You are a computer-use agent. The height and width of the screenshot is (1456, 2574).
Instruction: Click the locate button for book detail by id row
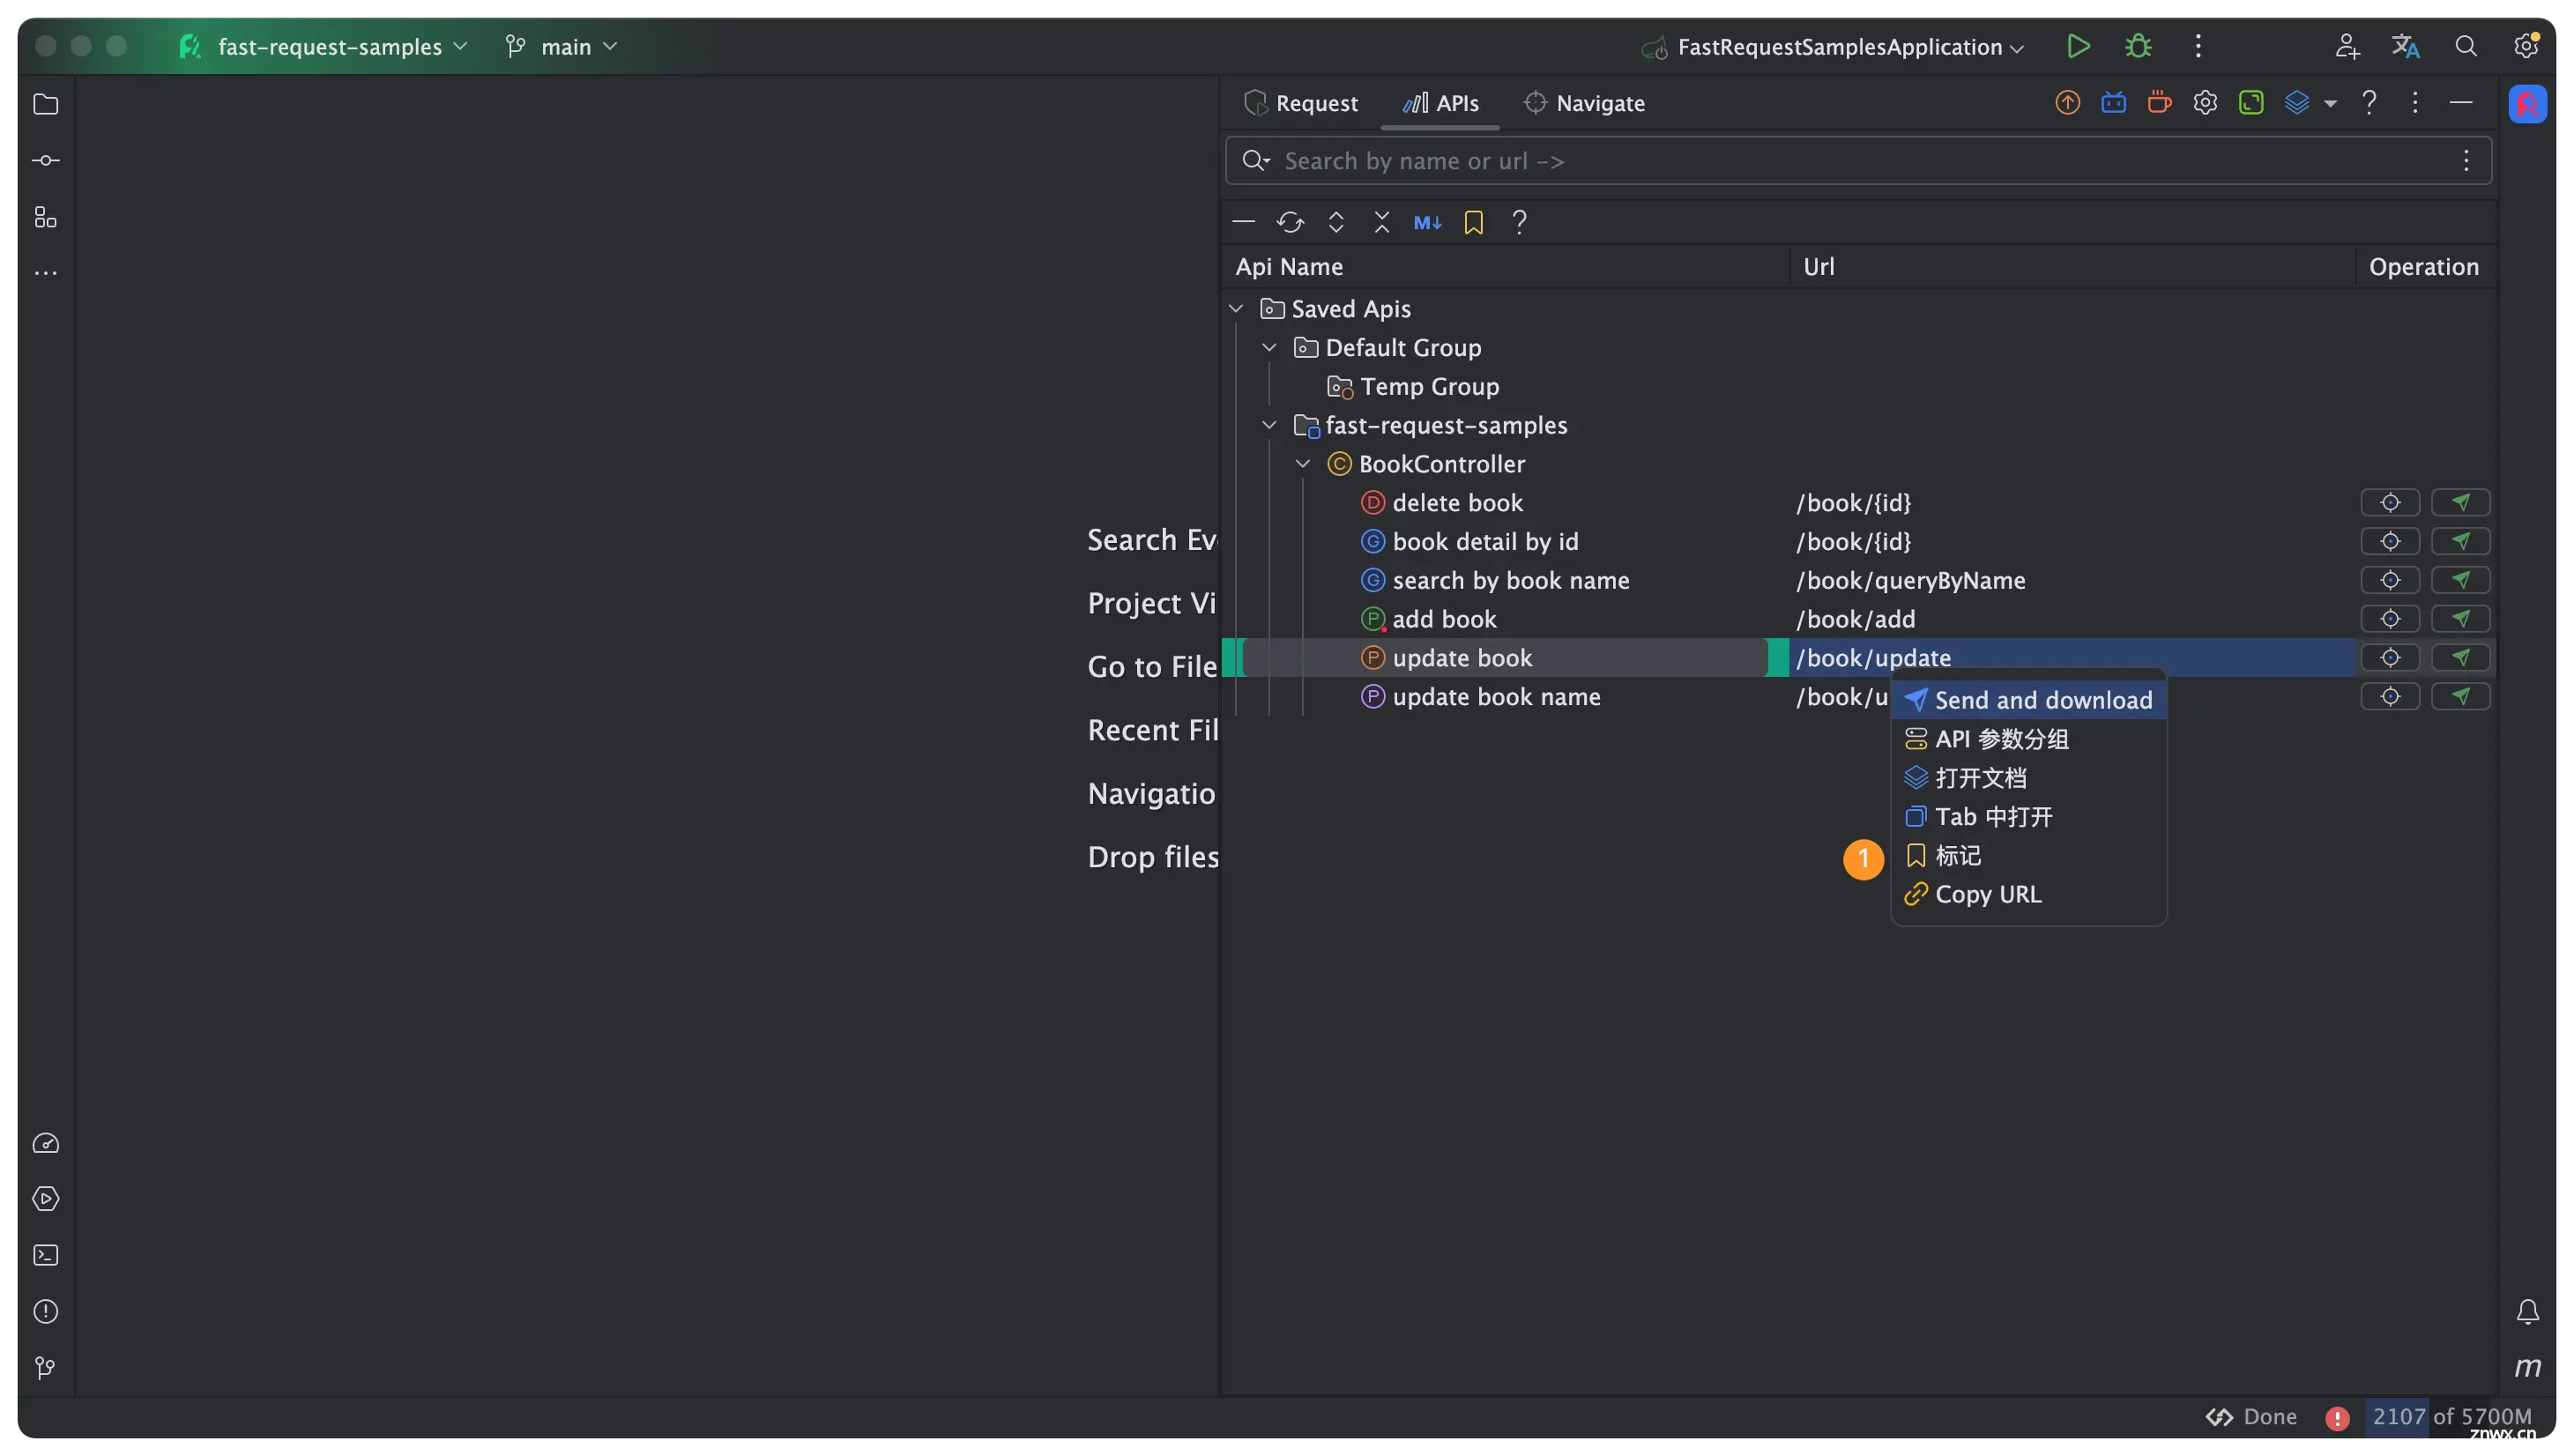[2389, 542]
